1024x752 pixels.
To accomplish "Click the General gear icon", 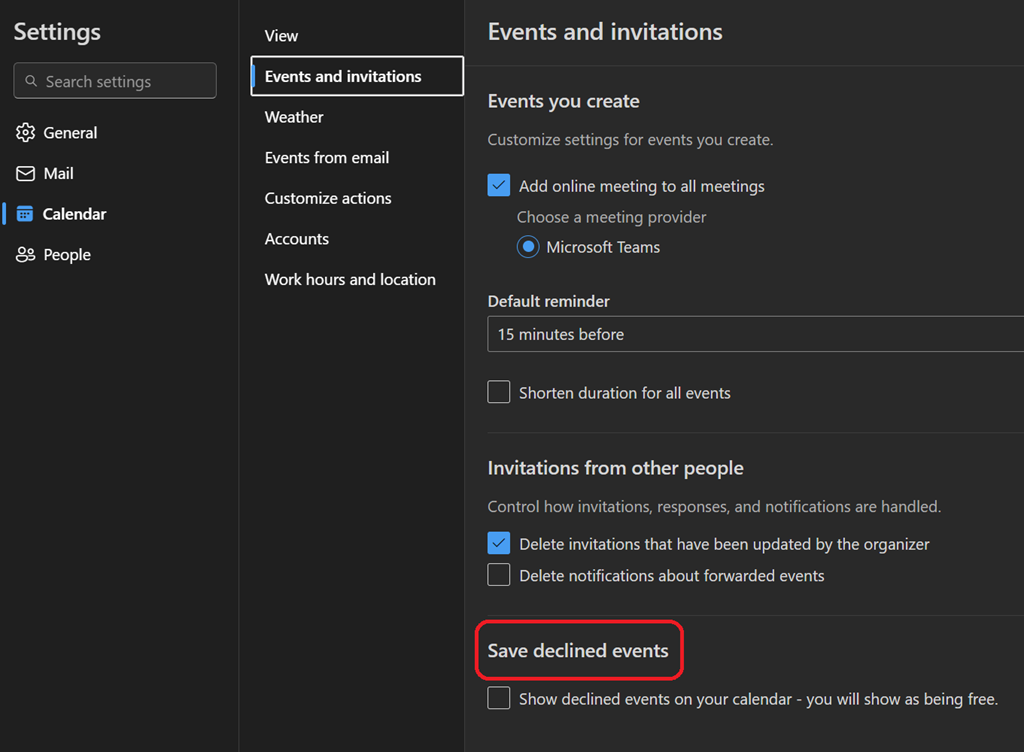I will (x=25, y=133).
